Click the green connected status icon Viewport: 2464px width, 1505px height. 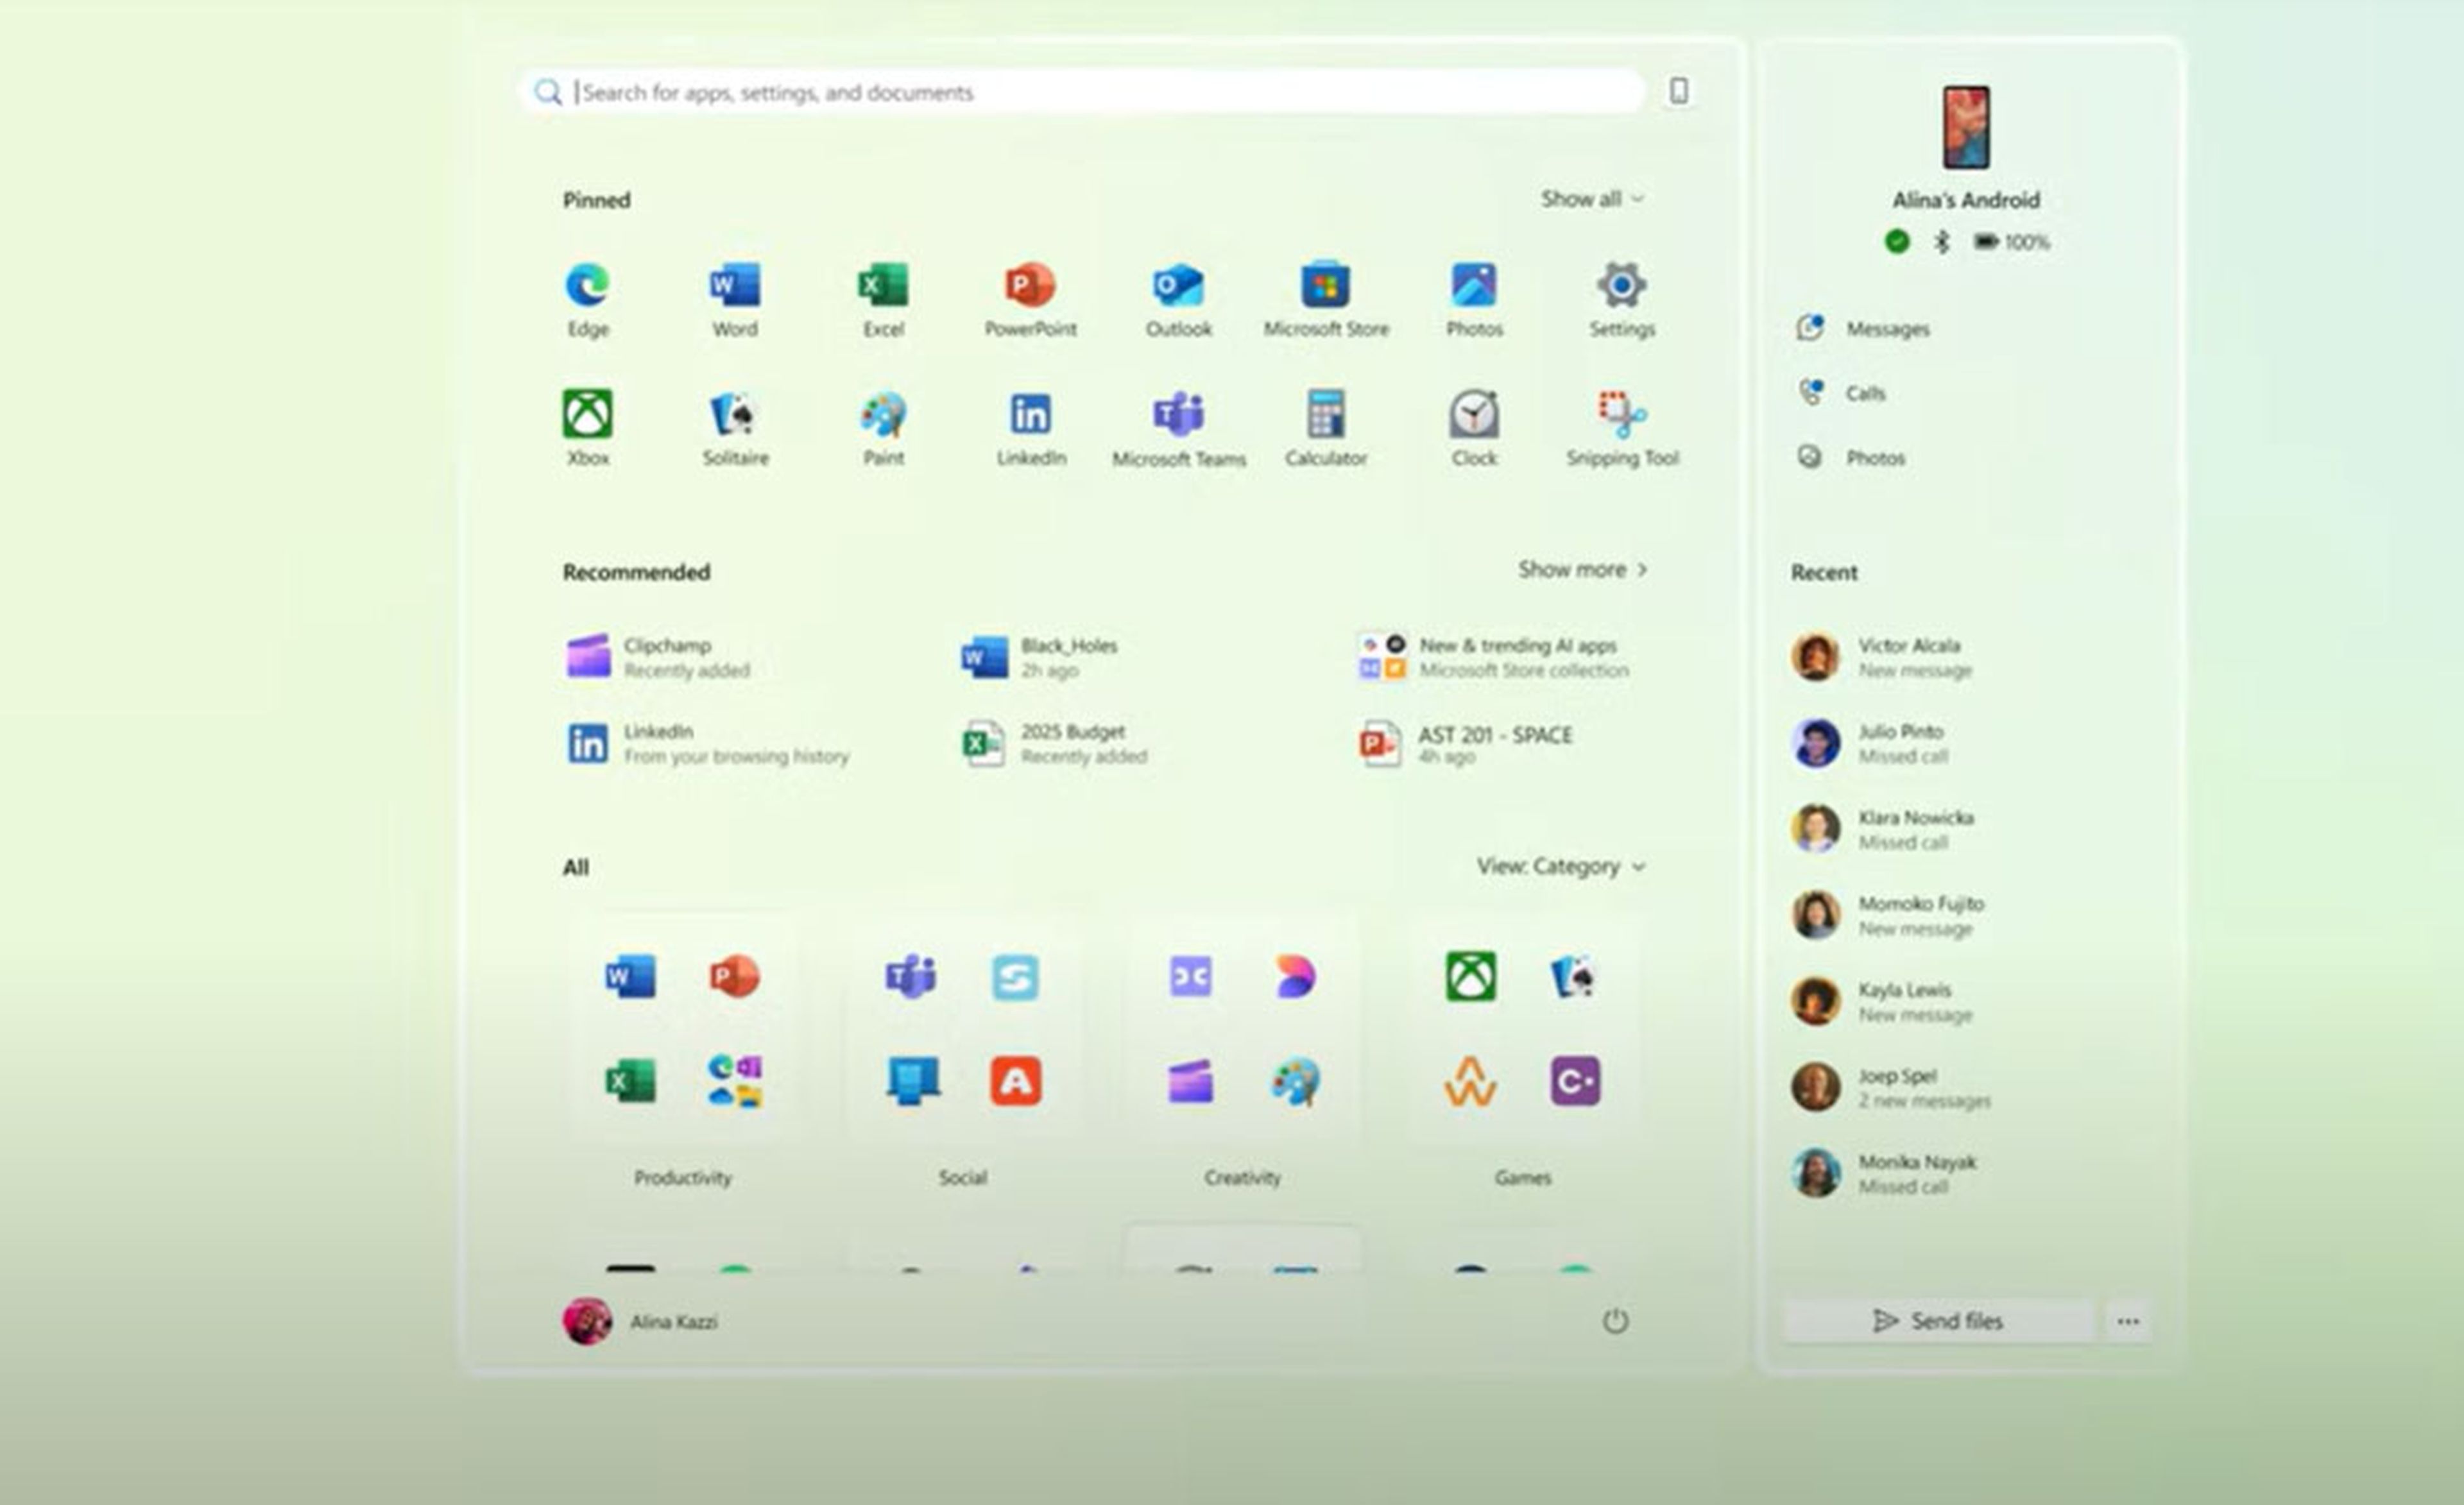pos(1896,241)
